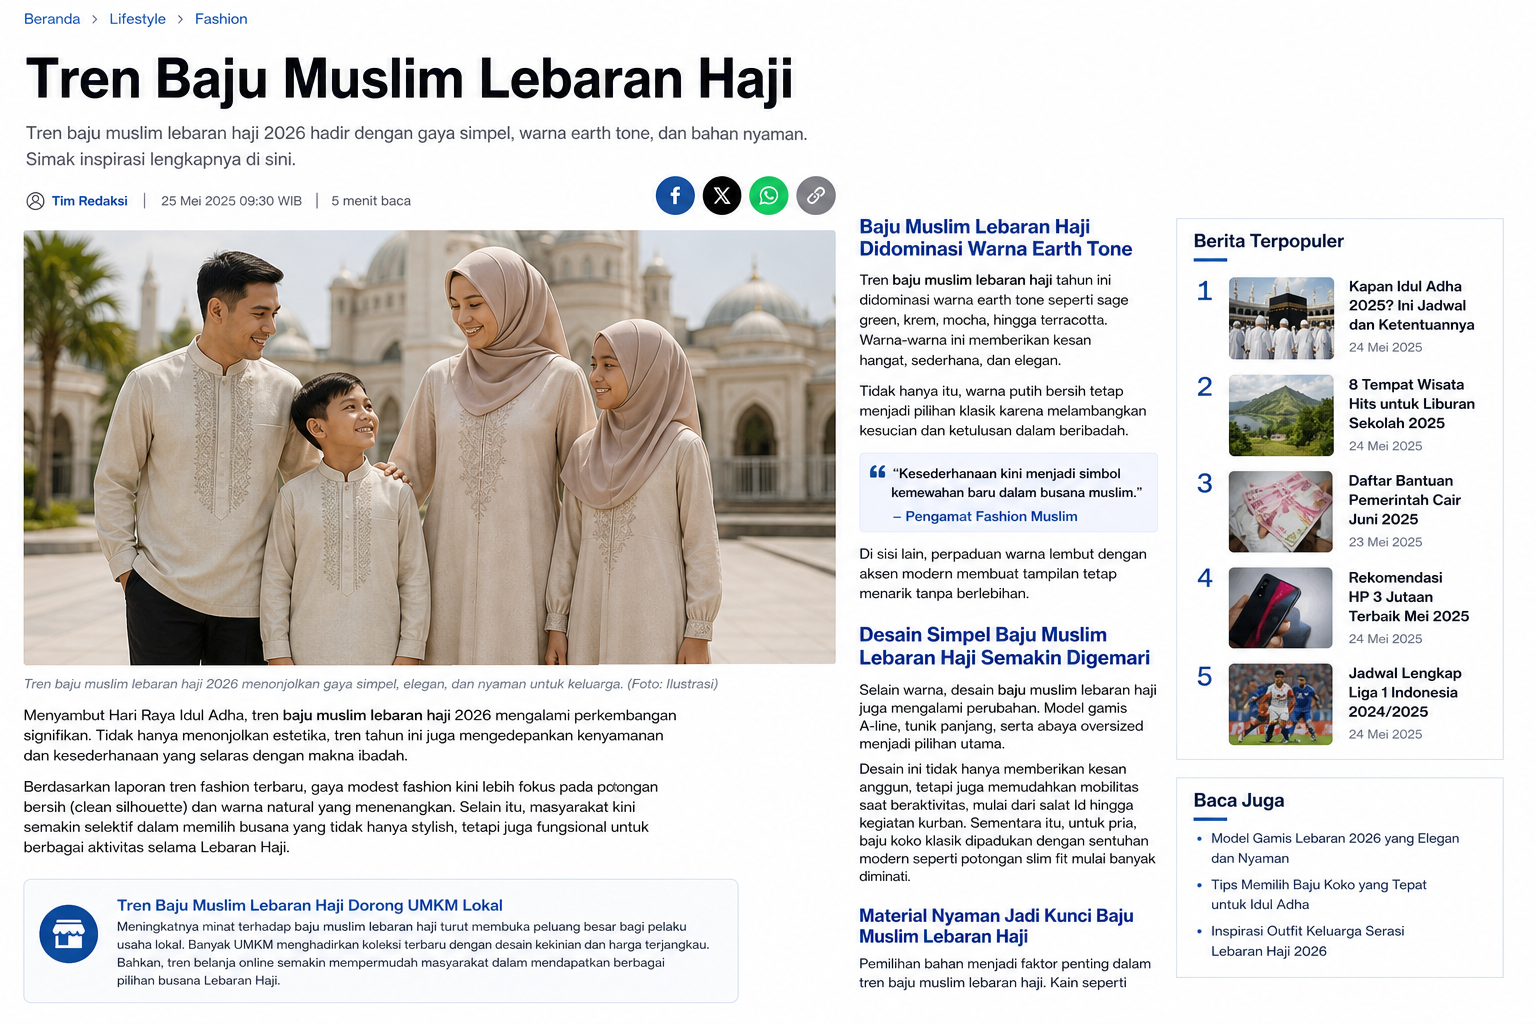Open football match thumbnail for Liga 1
Screen dimensions: 1536x1024
(x=1281, y=704)
